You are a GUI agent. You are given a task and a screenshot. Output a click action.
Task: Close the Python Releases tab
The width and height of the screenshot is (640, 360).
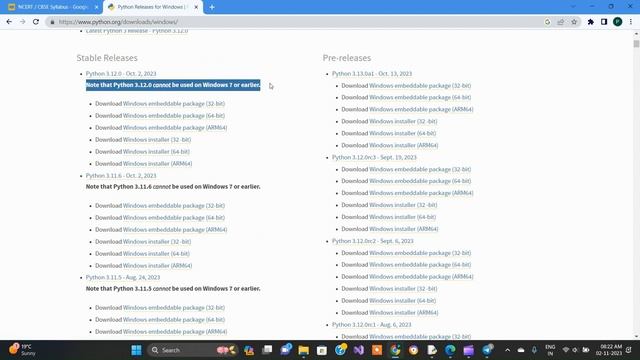(x=196, y=7)
